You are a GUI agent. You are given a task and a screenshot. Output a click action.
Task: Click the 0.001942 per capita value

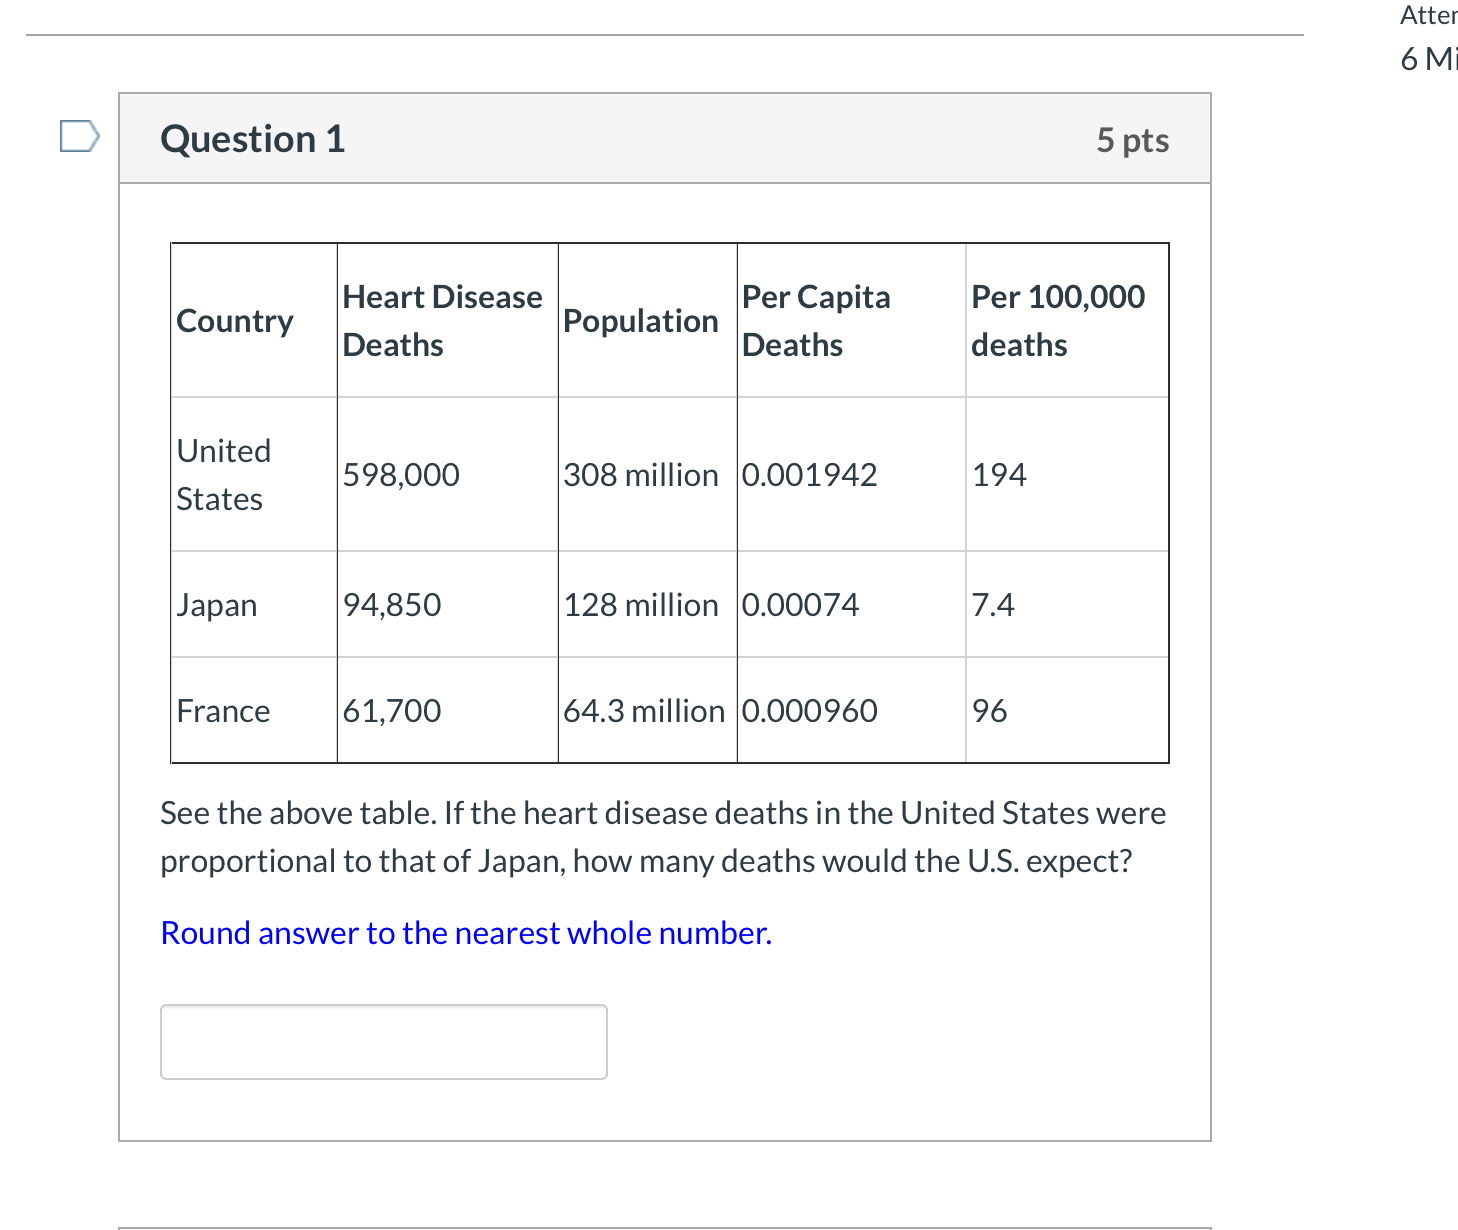[x=809, y=475]
